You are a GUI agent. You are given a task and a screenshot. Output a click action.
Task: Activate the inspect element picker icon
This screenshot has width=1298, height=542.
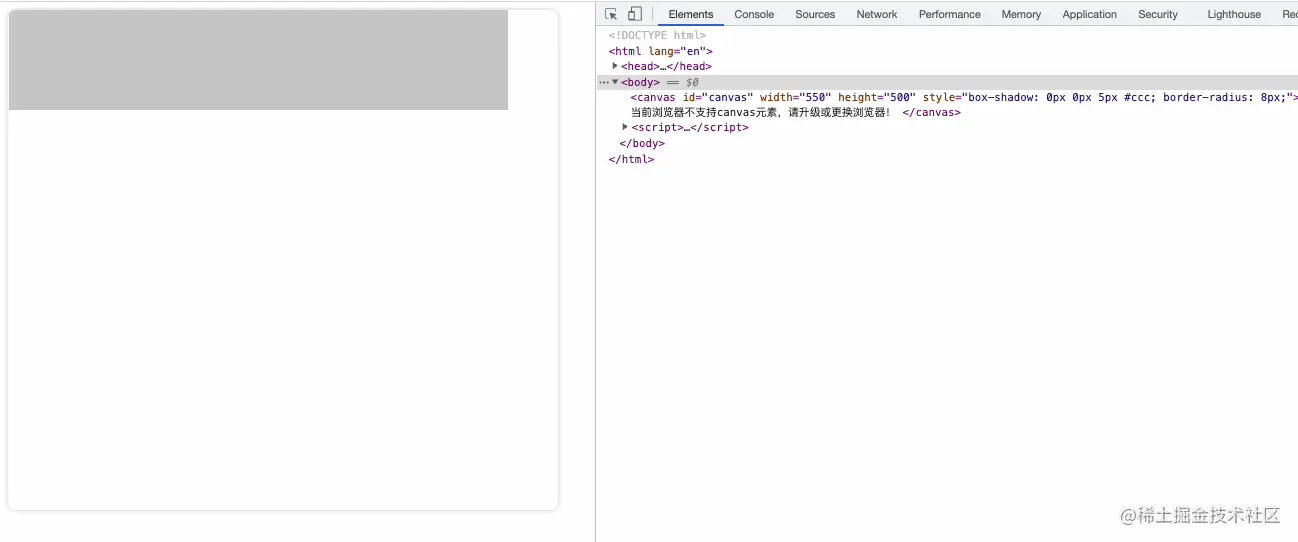pyautogui.click(x=611, y=14)
